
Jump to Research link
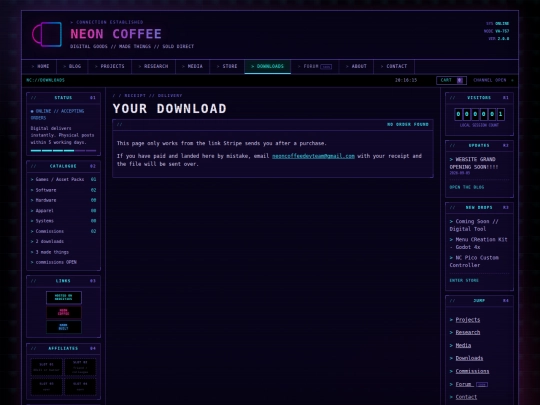[x=468, y=332]
